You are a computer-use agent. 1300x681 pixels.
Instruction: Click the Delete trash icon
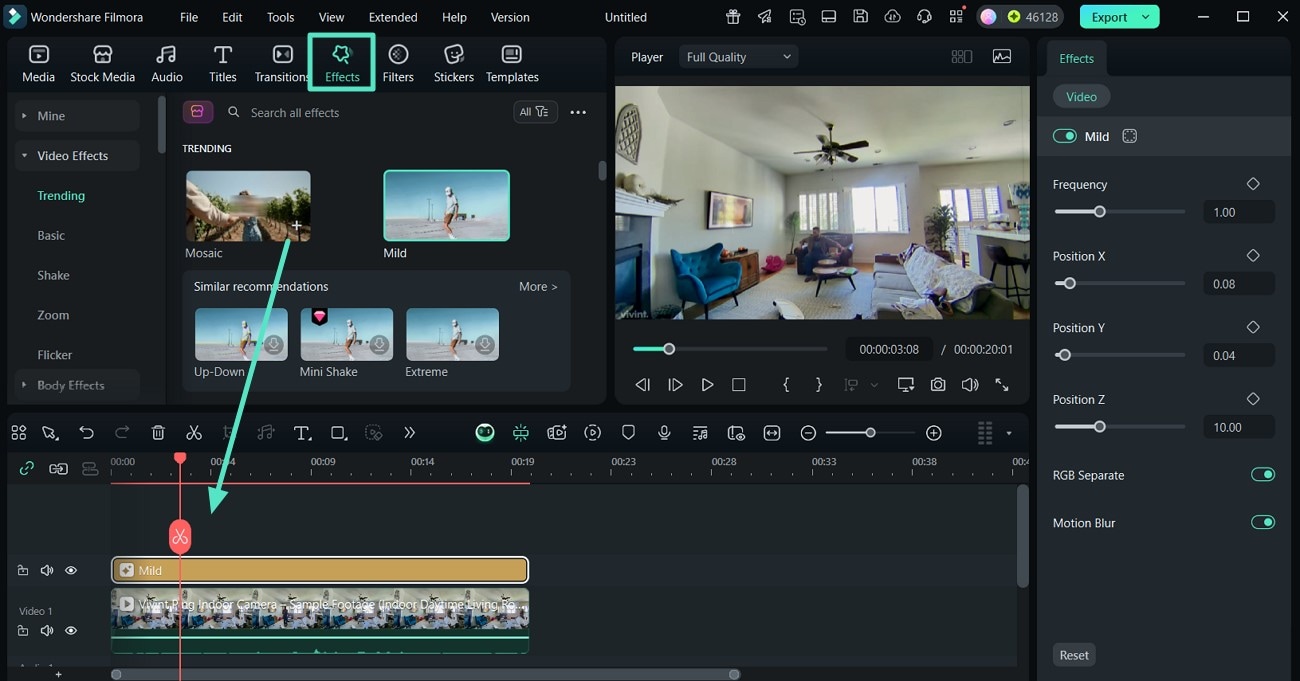[x=158, y=433]
